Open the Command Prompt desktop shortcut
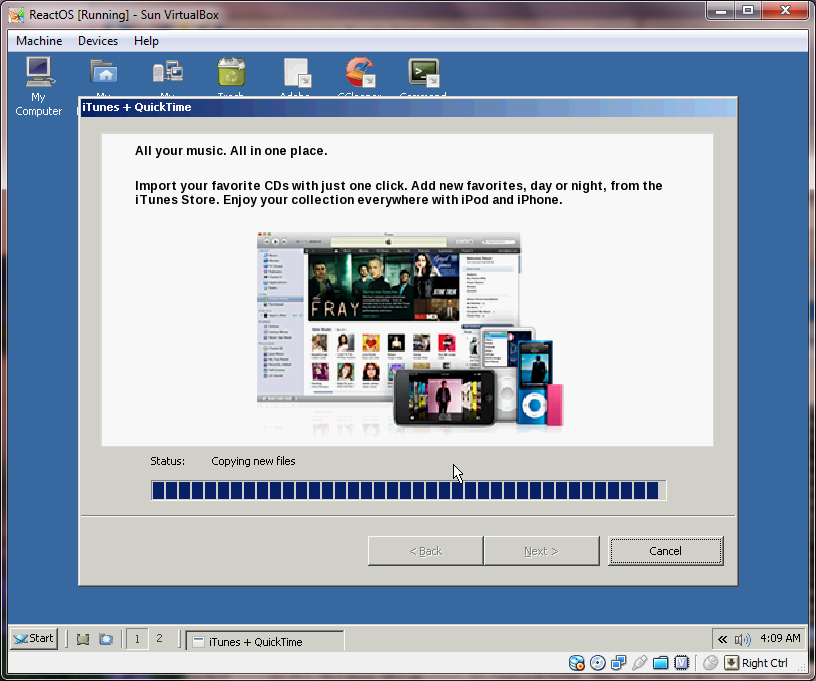 click(423, 74)
